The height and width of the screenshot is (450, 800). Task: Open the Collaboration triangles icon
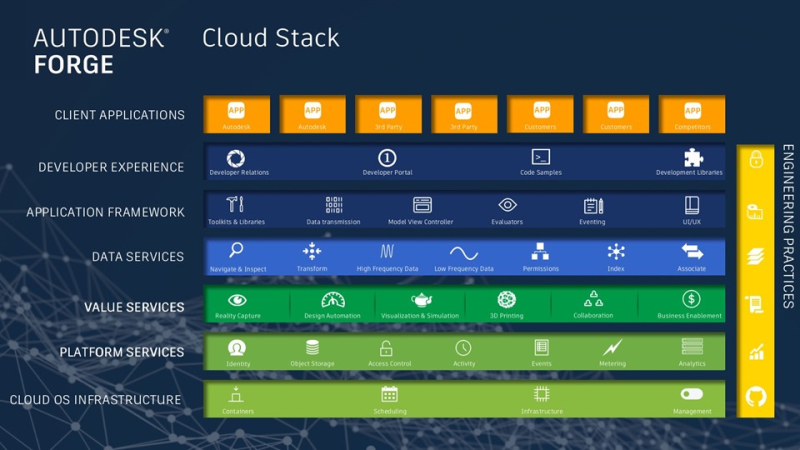593,299
